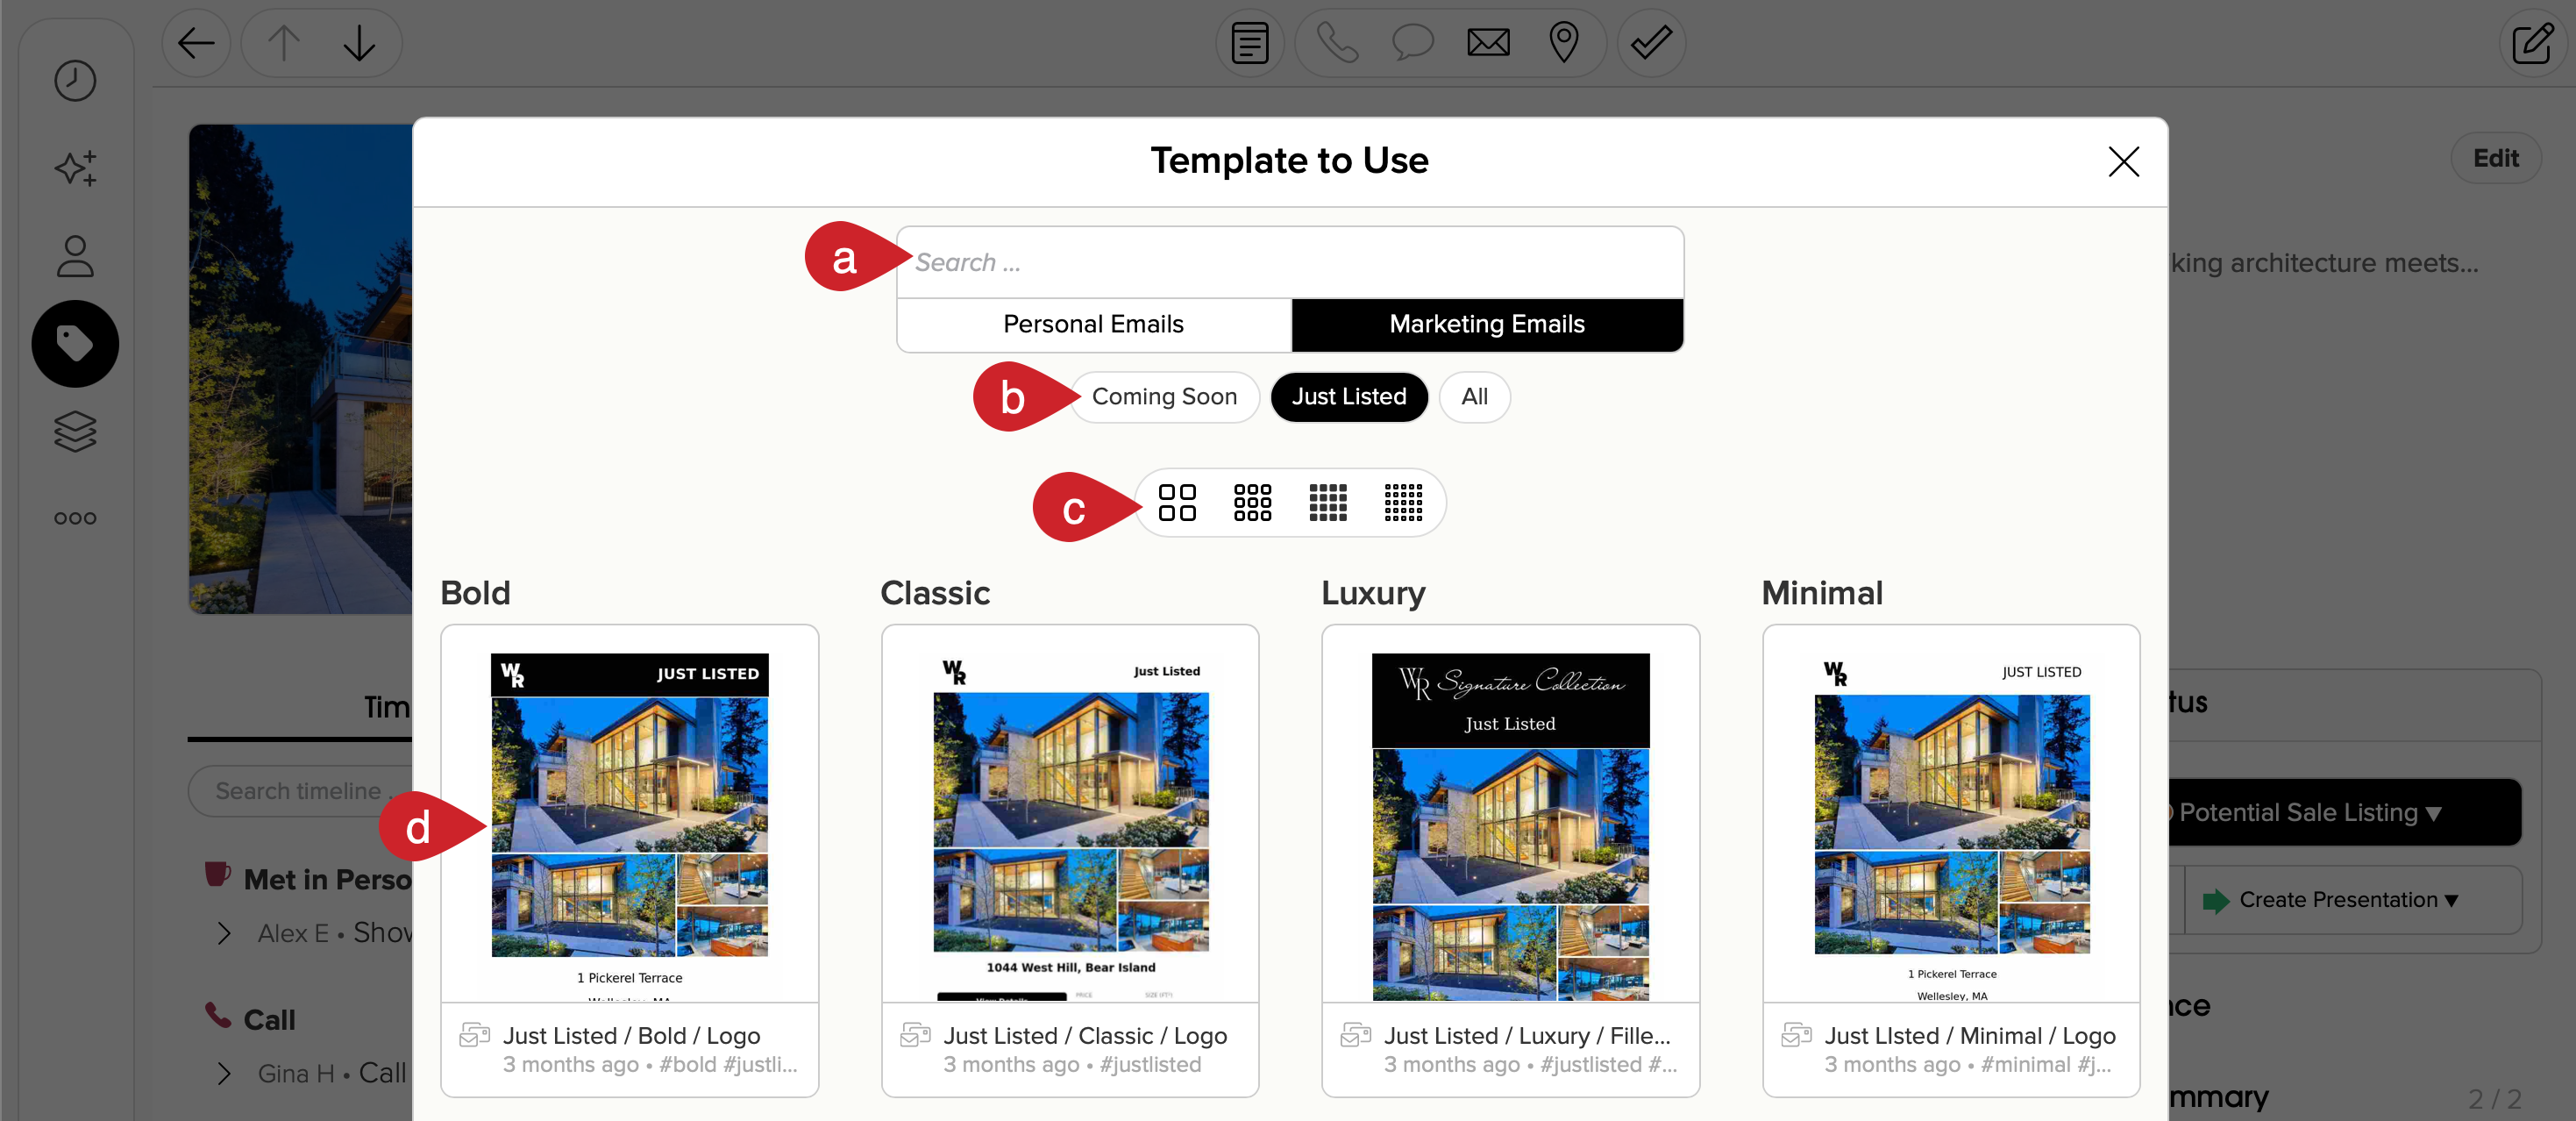Click email icon beside Minimal template title
This screenshot has width=2576, height=1121.
1796,1035
